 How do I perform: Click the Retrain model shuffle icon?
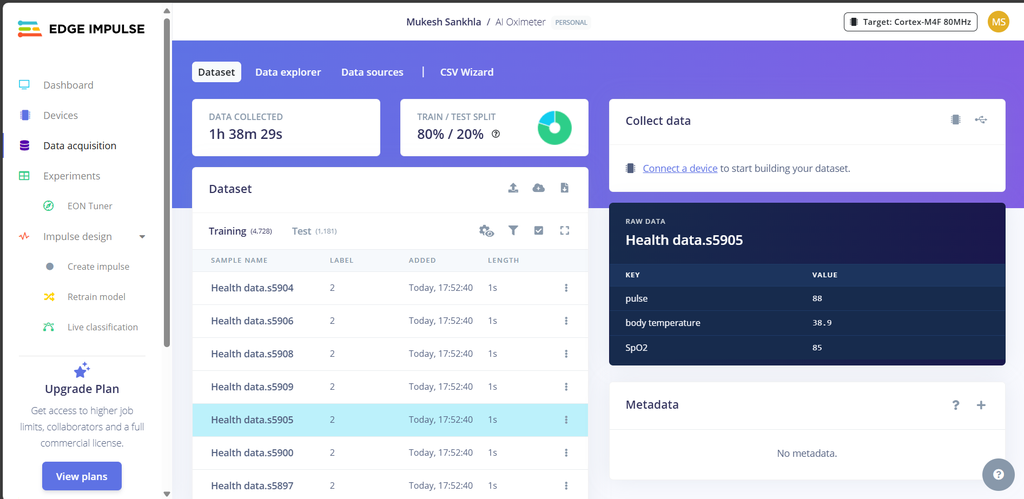(49, 297)
